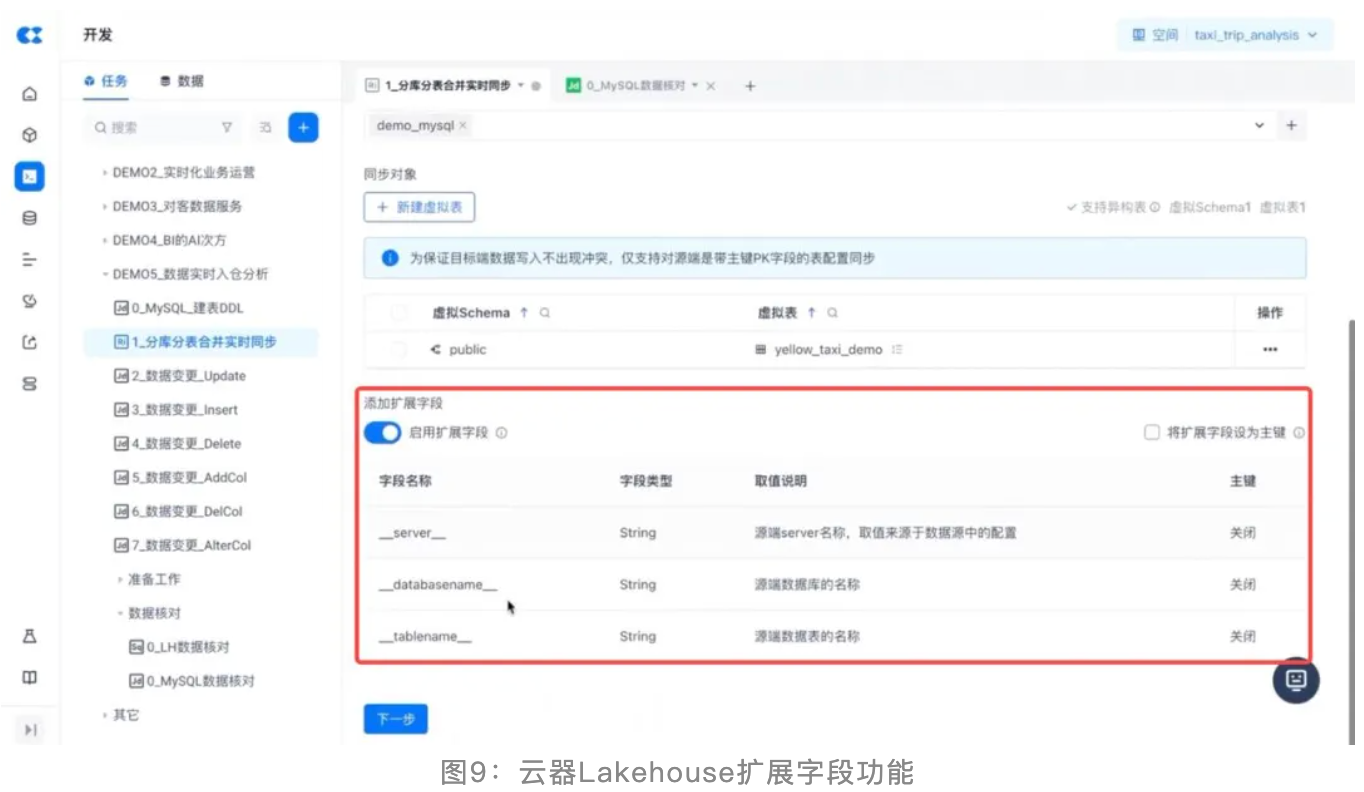This screenshot has height=792, width=1364.
Task: Click the home icon in left sidebar
Action: click(x=30, y=94)
